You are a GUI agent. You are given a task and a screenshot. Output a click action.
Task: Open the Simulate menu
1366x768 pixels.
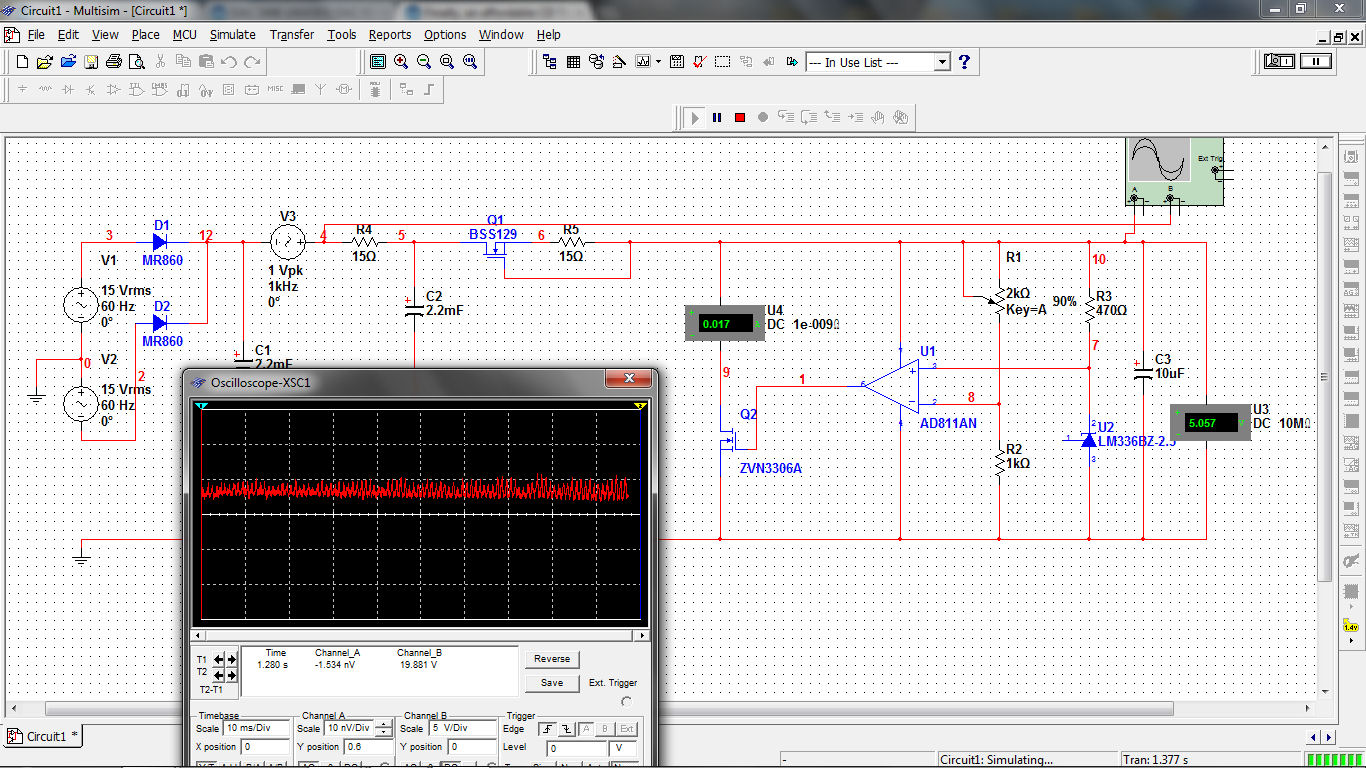(232, 34)
